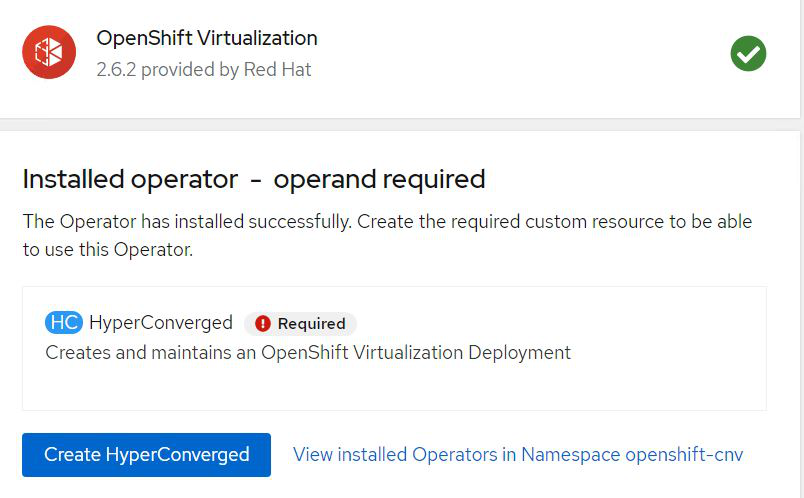Select the HyperConverged resource name
Screen dimensions: 804x498
161,323
